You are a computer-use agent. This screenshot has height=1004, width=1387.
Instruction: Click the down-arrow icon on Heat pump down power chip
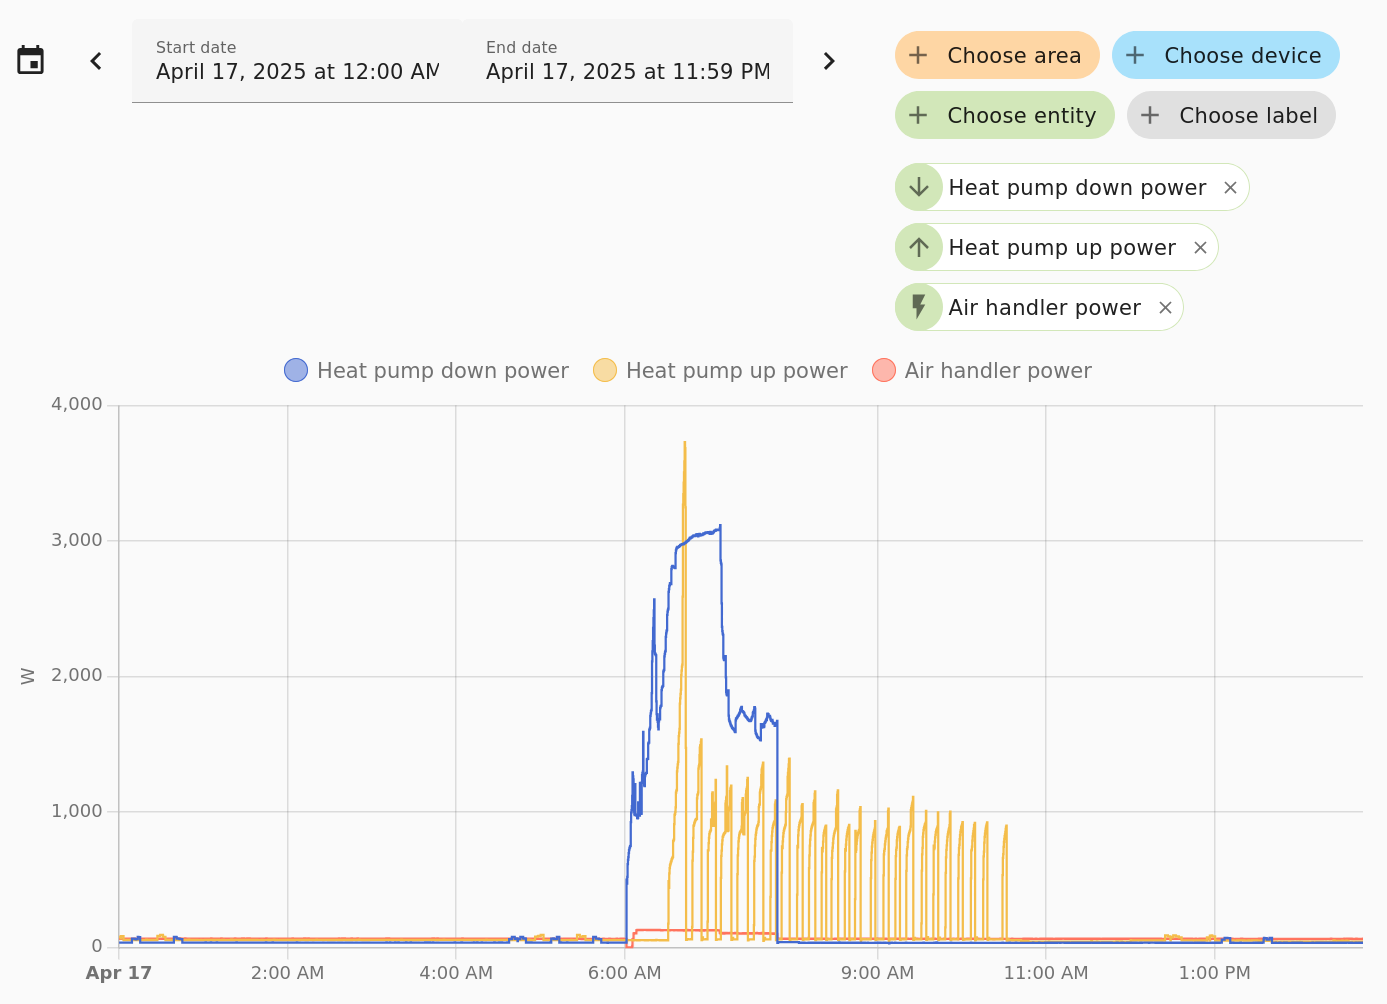919,187
